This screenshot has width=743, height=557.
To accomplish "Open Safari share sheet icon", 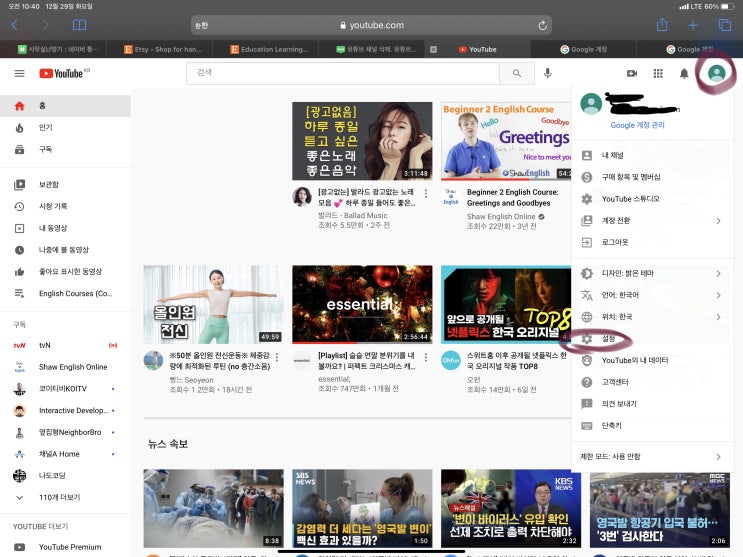I will [x=662, y=25].
